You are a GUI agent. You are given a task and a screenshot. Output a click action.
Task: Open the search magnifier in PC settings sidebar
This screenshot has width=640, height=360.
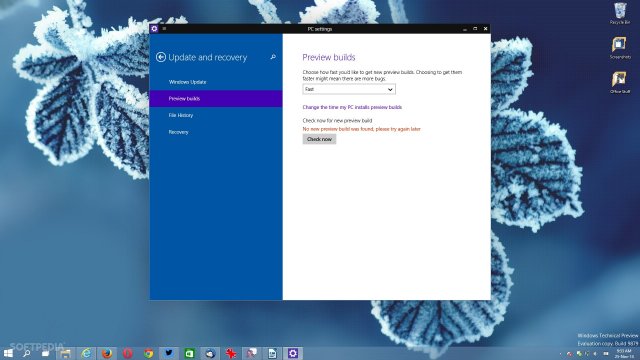point(273,57)
